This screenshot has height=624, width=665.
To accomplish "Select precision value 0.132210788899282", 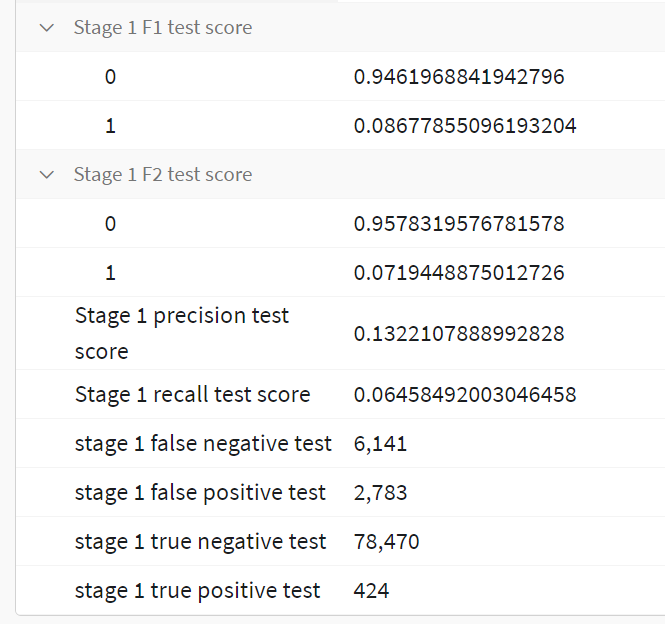I will 459,334.
